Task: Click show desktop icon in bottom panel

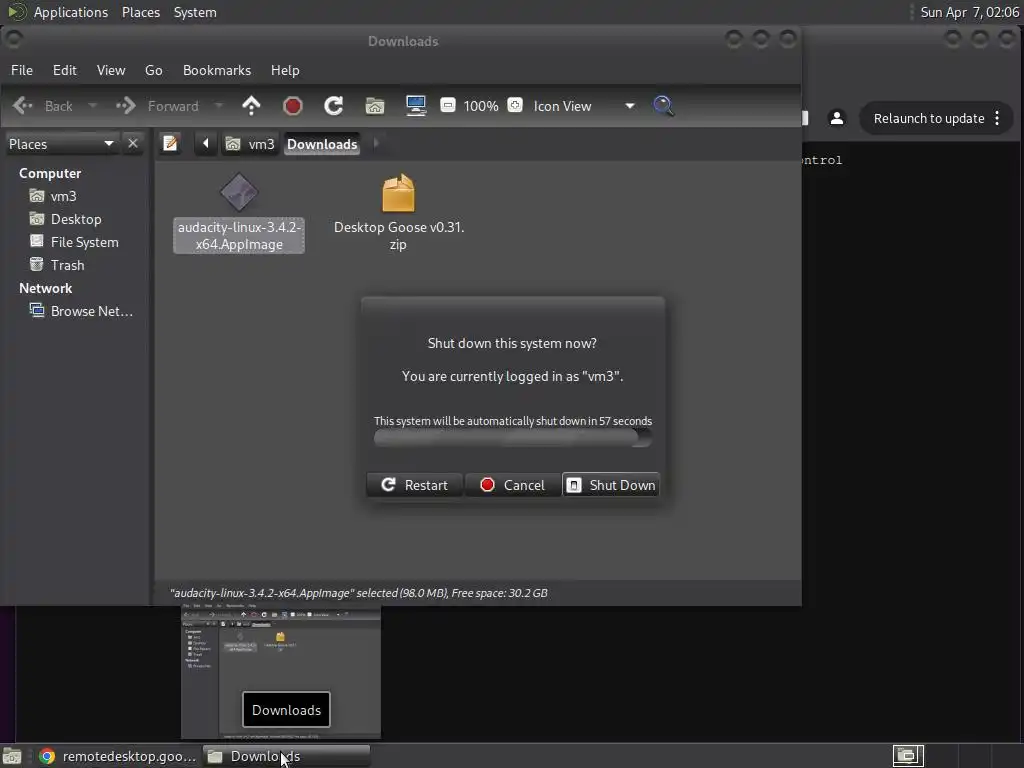Action: [x=12, y=756]
